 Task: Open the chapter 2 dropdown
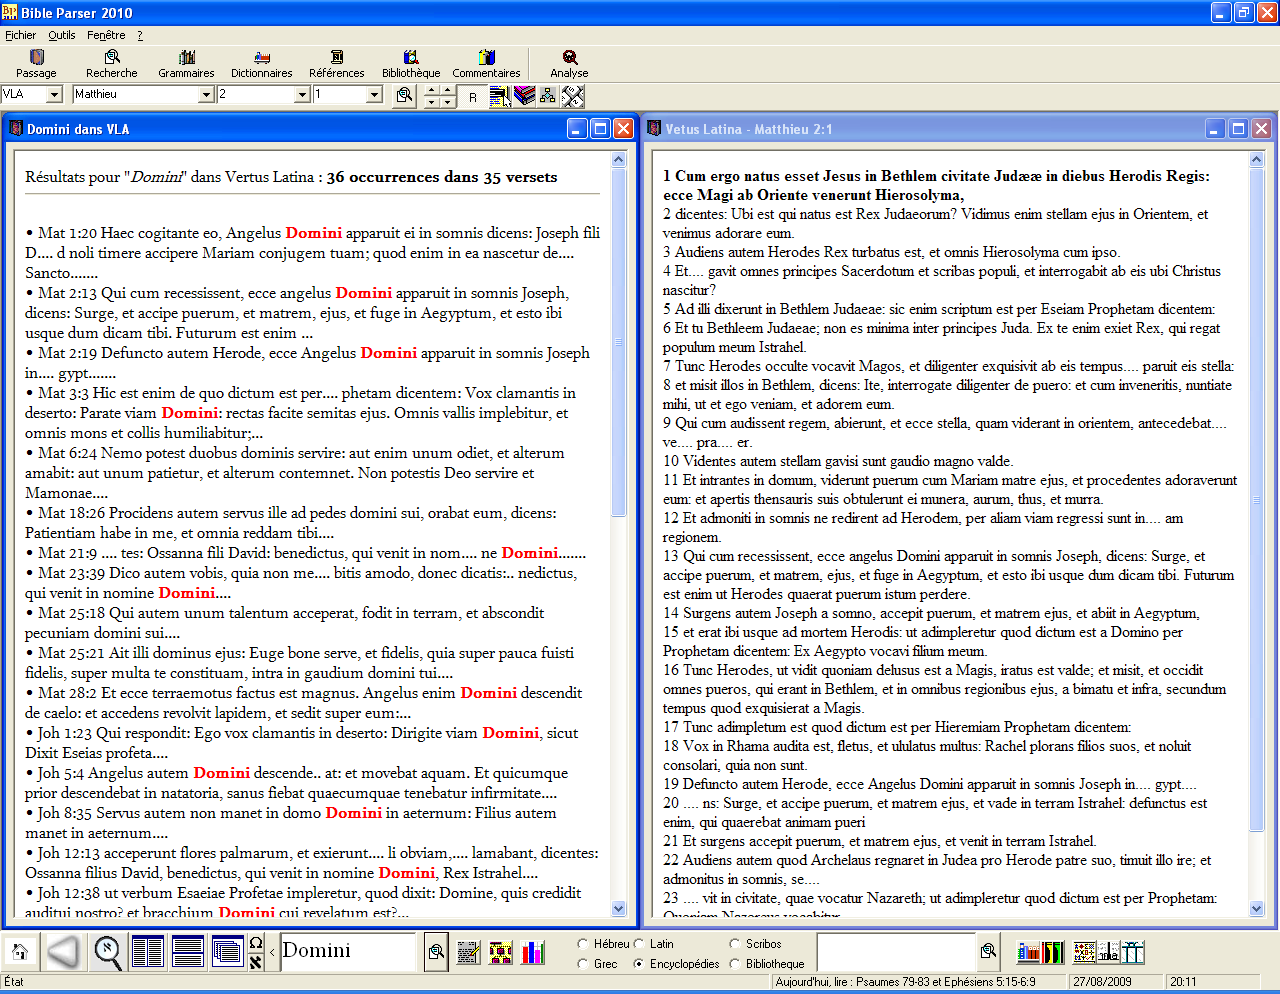(302, 94)
